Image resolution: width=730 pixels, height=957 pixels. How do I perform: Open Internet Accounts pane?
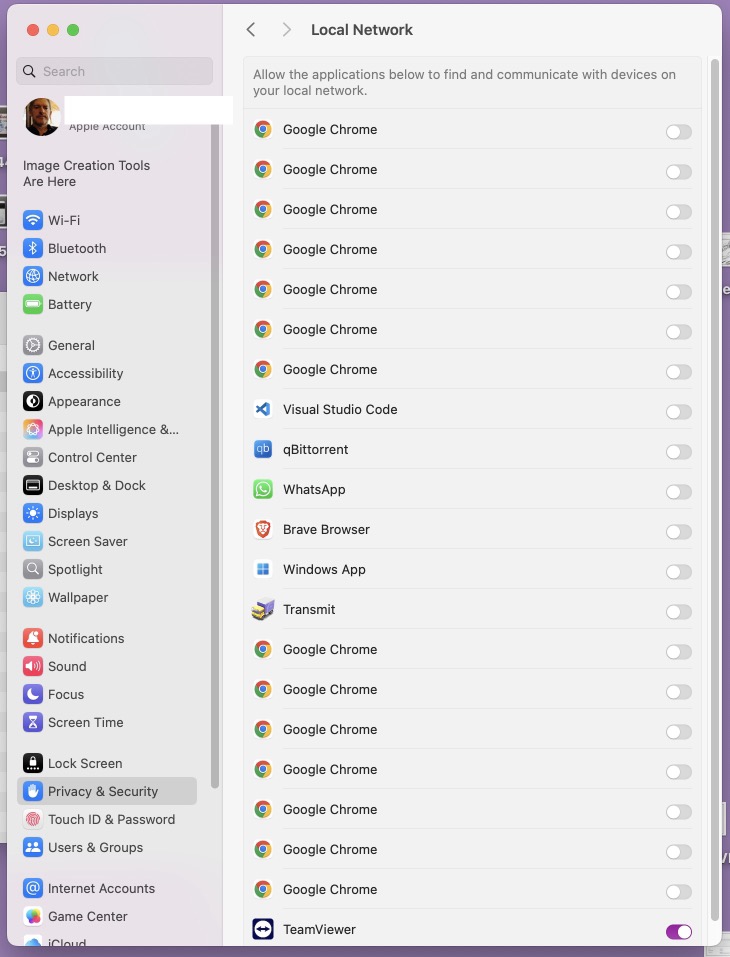pos(107,889)
